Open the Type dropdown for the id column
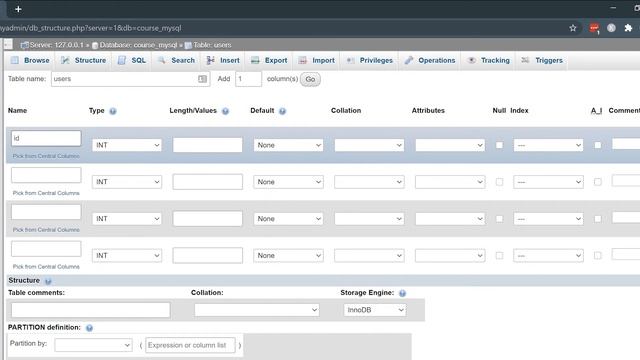Screen dimensions: 640x360 (x=127, y=145)
